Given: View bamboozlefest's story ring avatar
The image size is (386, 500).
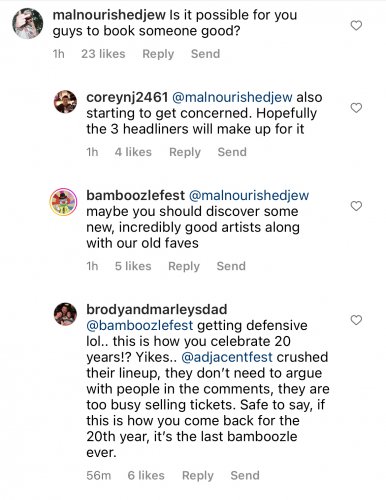Looking at the screenshot, I should [x=63, y=202].
